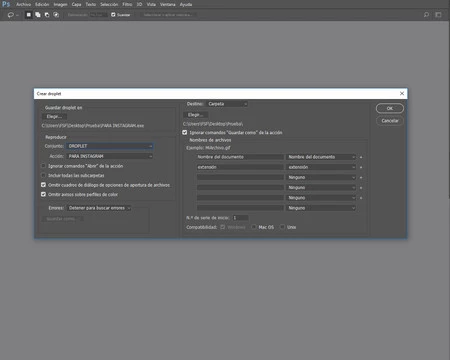
Task: Click Elegir under Guardar droplet en
Action: pos(54,117)
